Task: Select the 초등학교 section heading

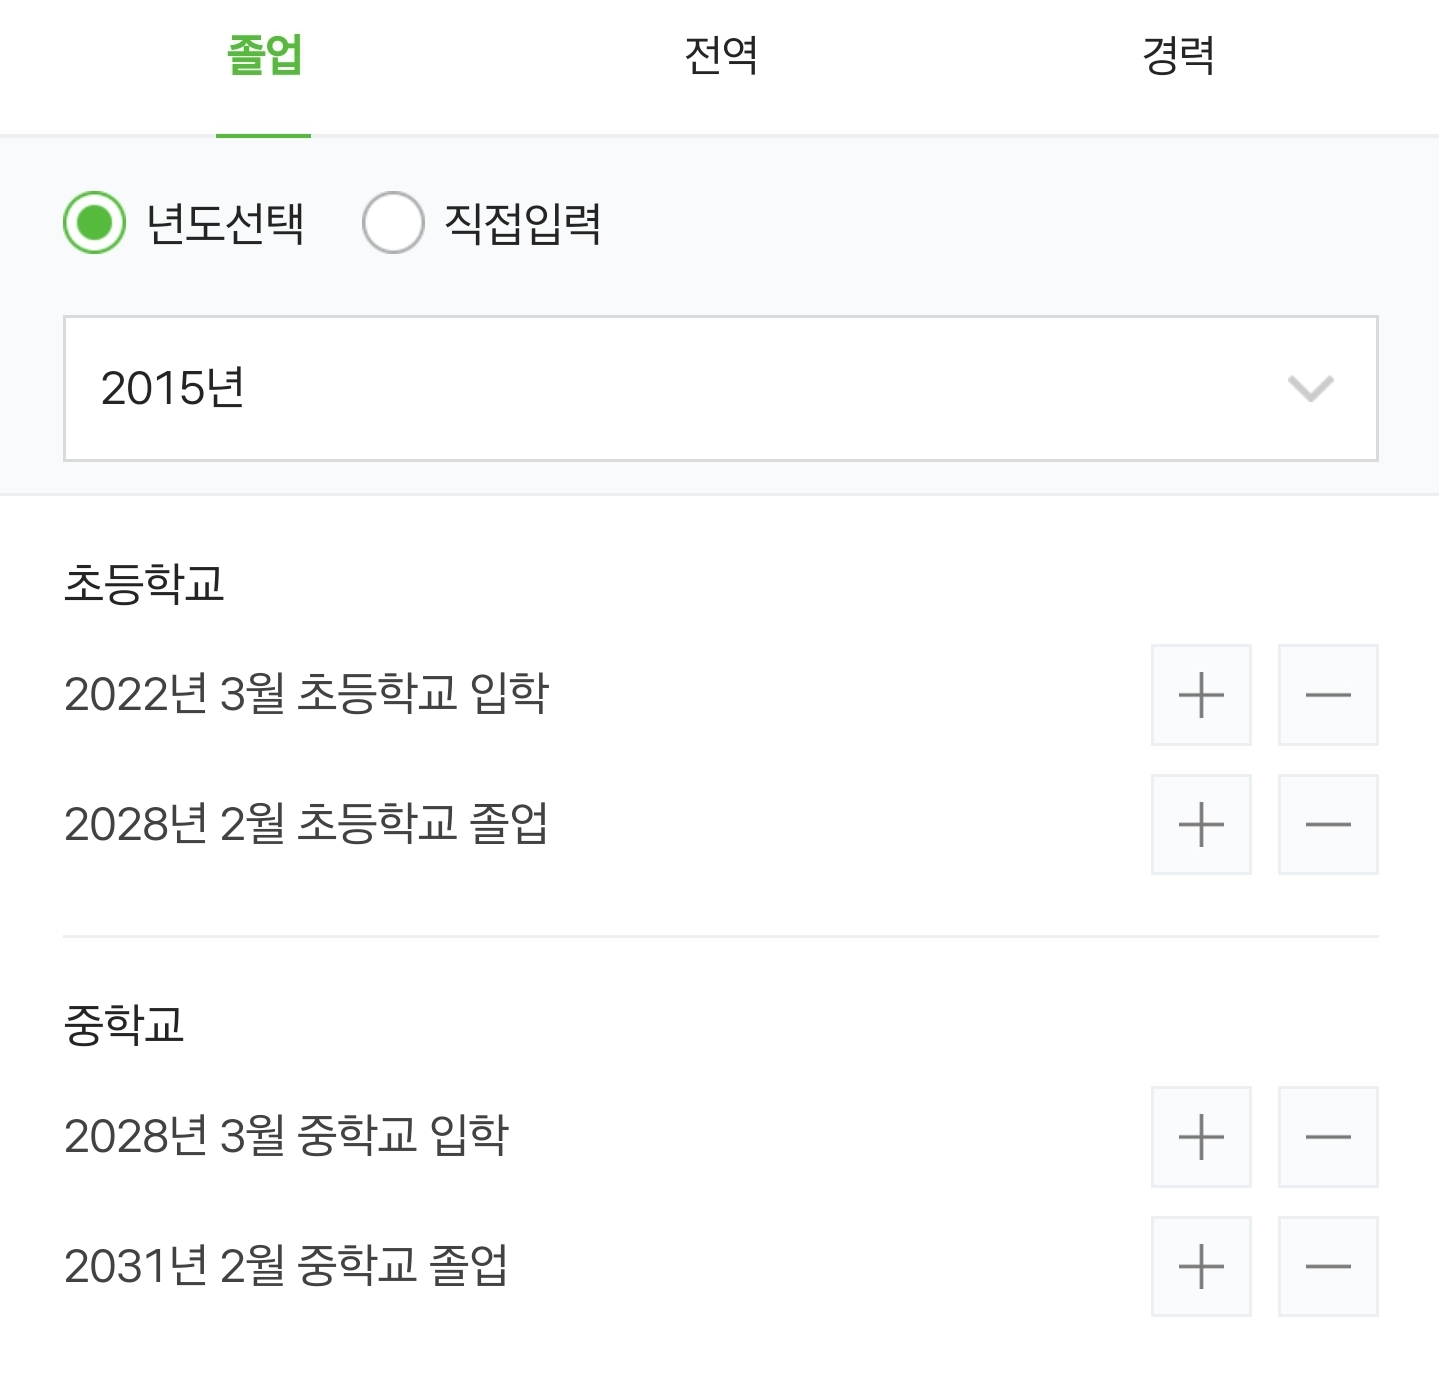Action: point(144,583)
